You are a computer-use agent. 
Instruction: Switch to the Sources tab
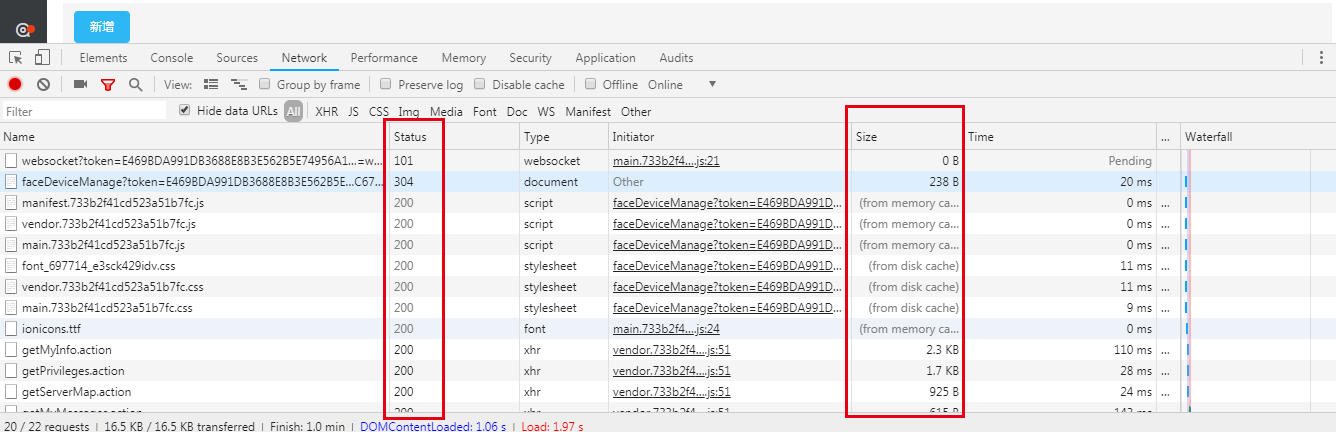(x=237, y=58)
